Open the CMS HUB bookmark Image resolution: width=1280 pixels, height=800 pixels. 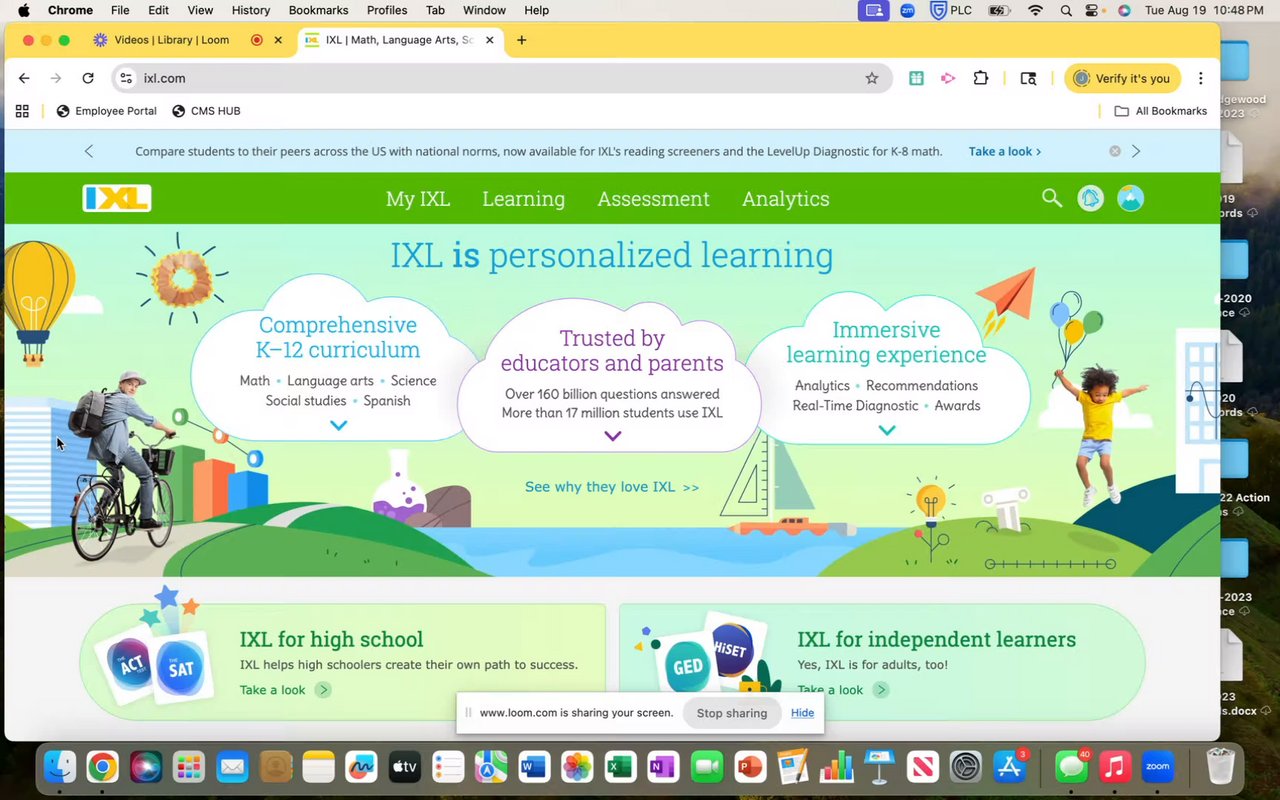[x=206, y=111]
